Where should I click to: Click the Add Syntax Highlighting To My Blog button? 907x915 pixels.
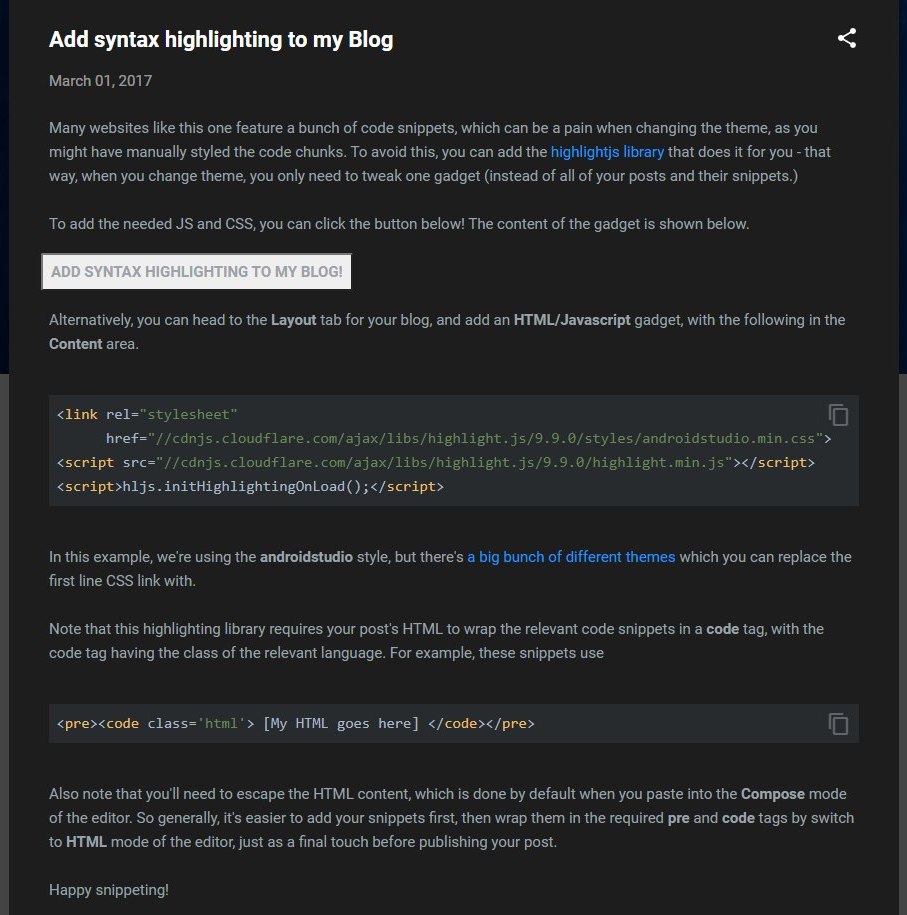pyautogui.click(x=196, y=271)
